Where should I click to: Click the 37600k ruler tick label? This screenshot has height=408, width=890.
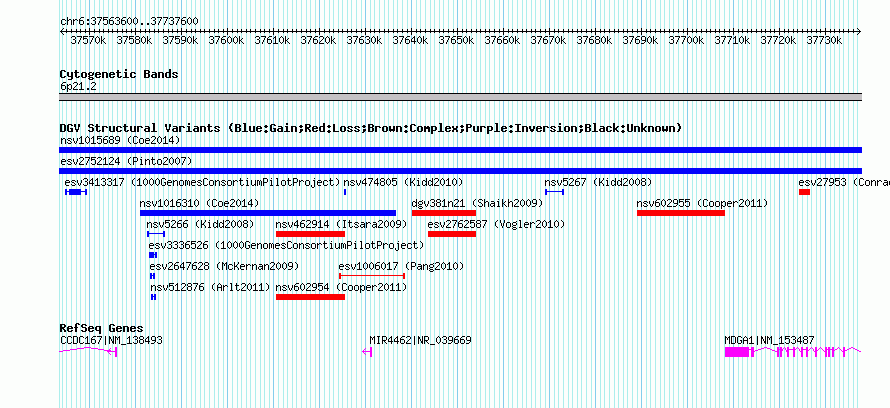(226, 40)
